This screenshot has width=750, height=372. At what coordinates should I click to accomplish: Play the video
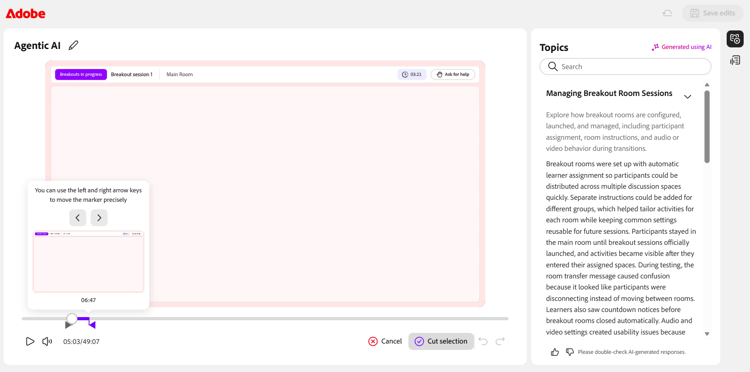(x=30, y=341)
